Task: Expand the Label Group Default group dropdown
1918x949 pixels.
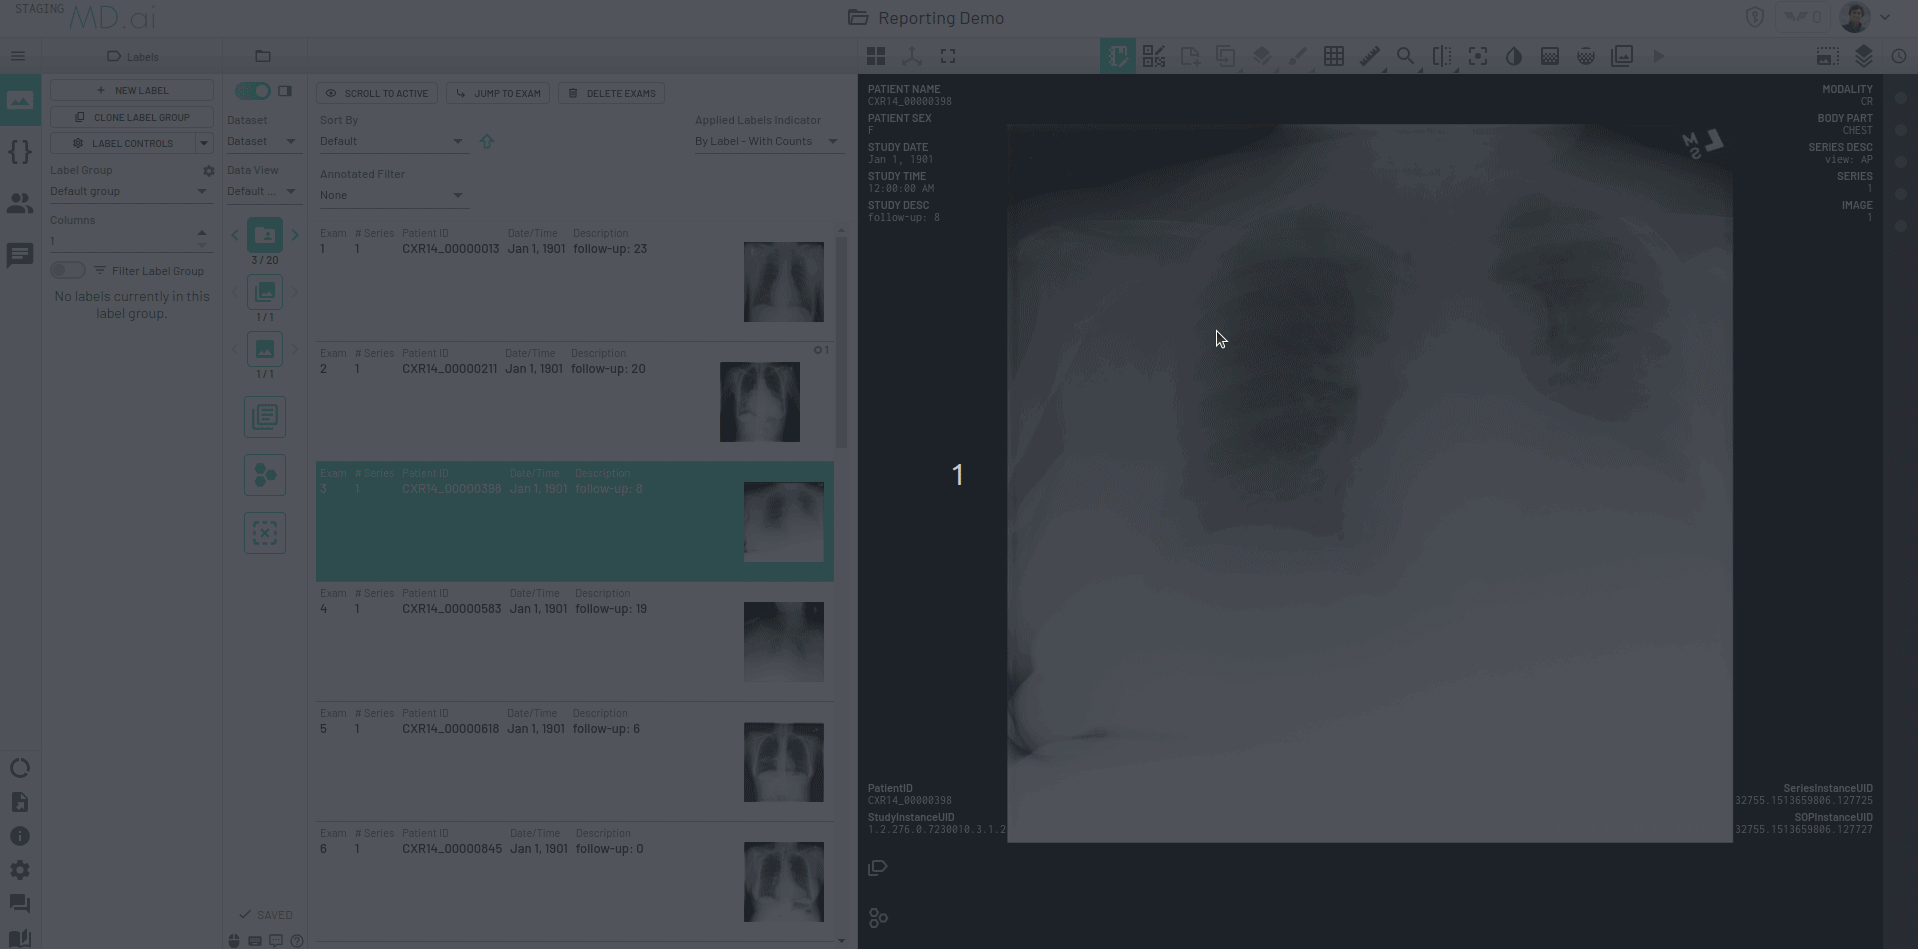Action: click(x=131, y=191)
